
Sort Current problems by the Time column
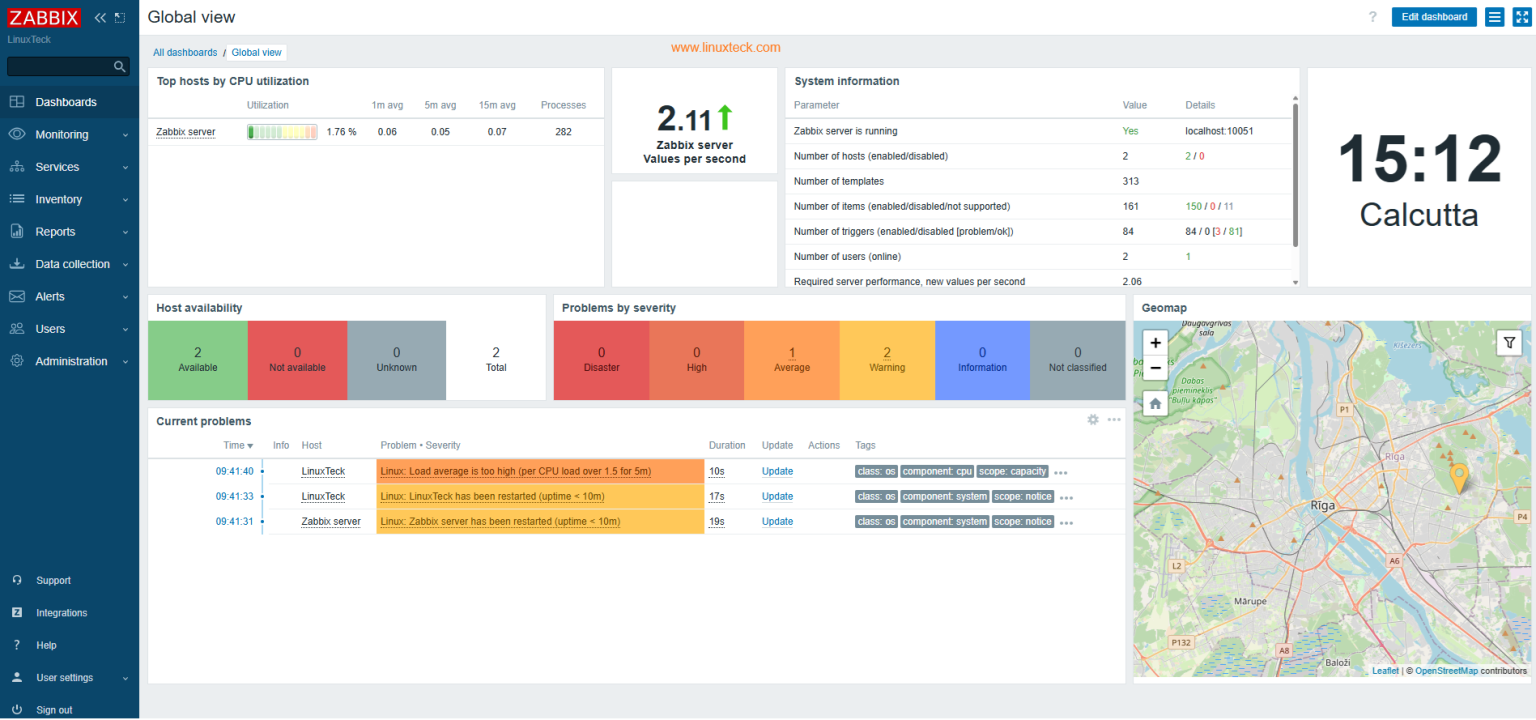[238, 445]
